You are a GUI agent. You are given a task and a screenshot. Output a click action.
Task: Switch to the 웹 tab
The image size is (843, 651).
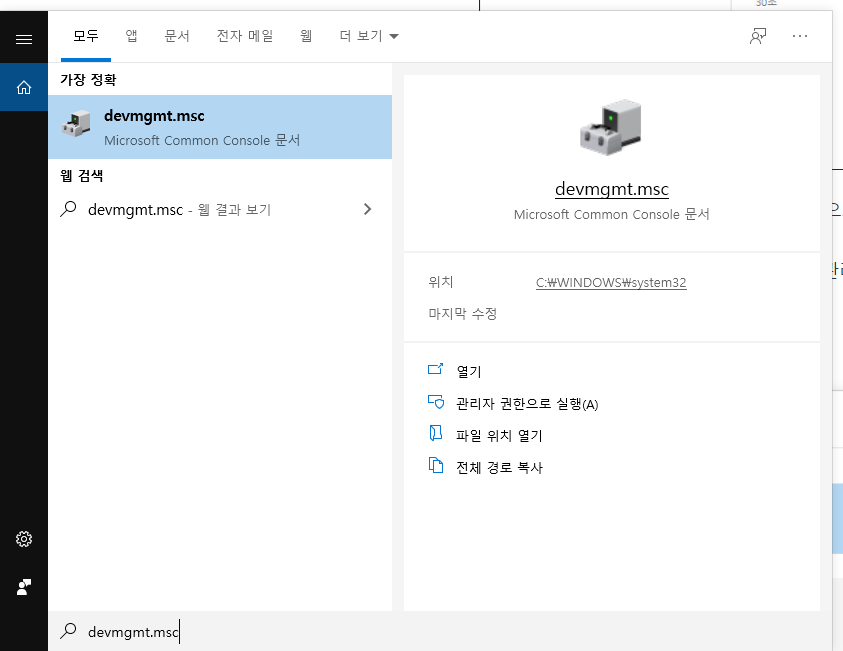306,36
